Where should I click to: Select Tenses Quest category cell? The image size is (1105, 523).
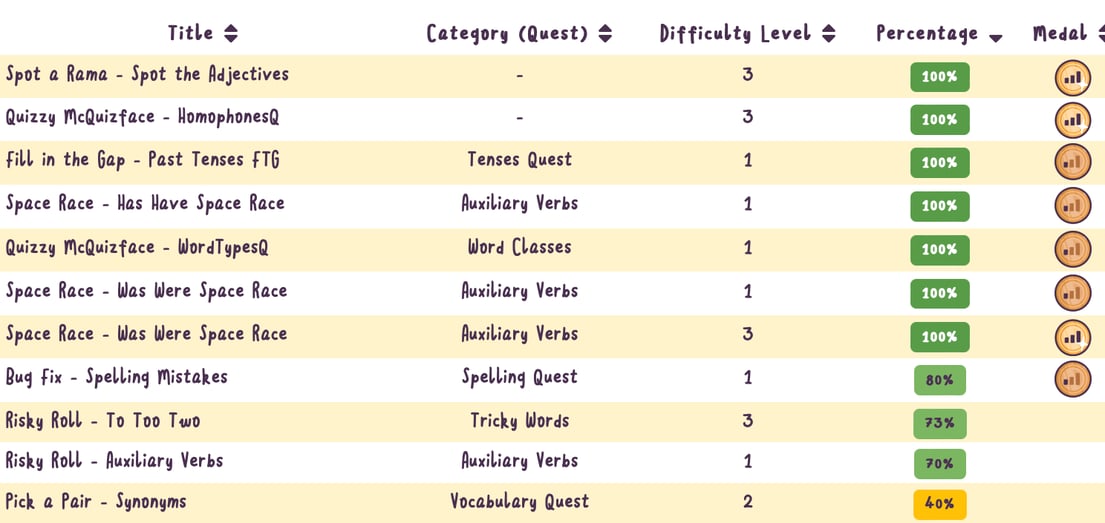point(519,159)
